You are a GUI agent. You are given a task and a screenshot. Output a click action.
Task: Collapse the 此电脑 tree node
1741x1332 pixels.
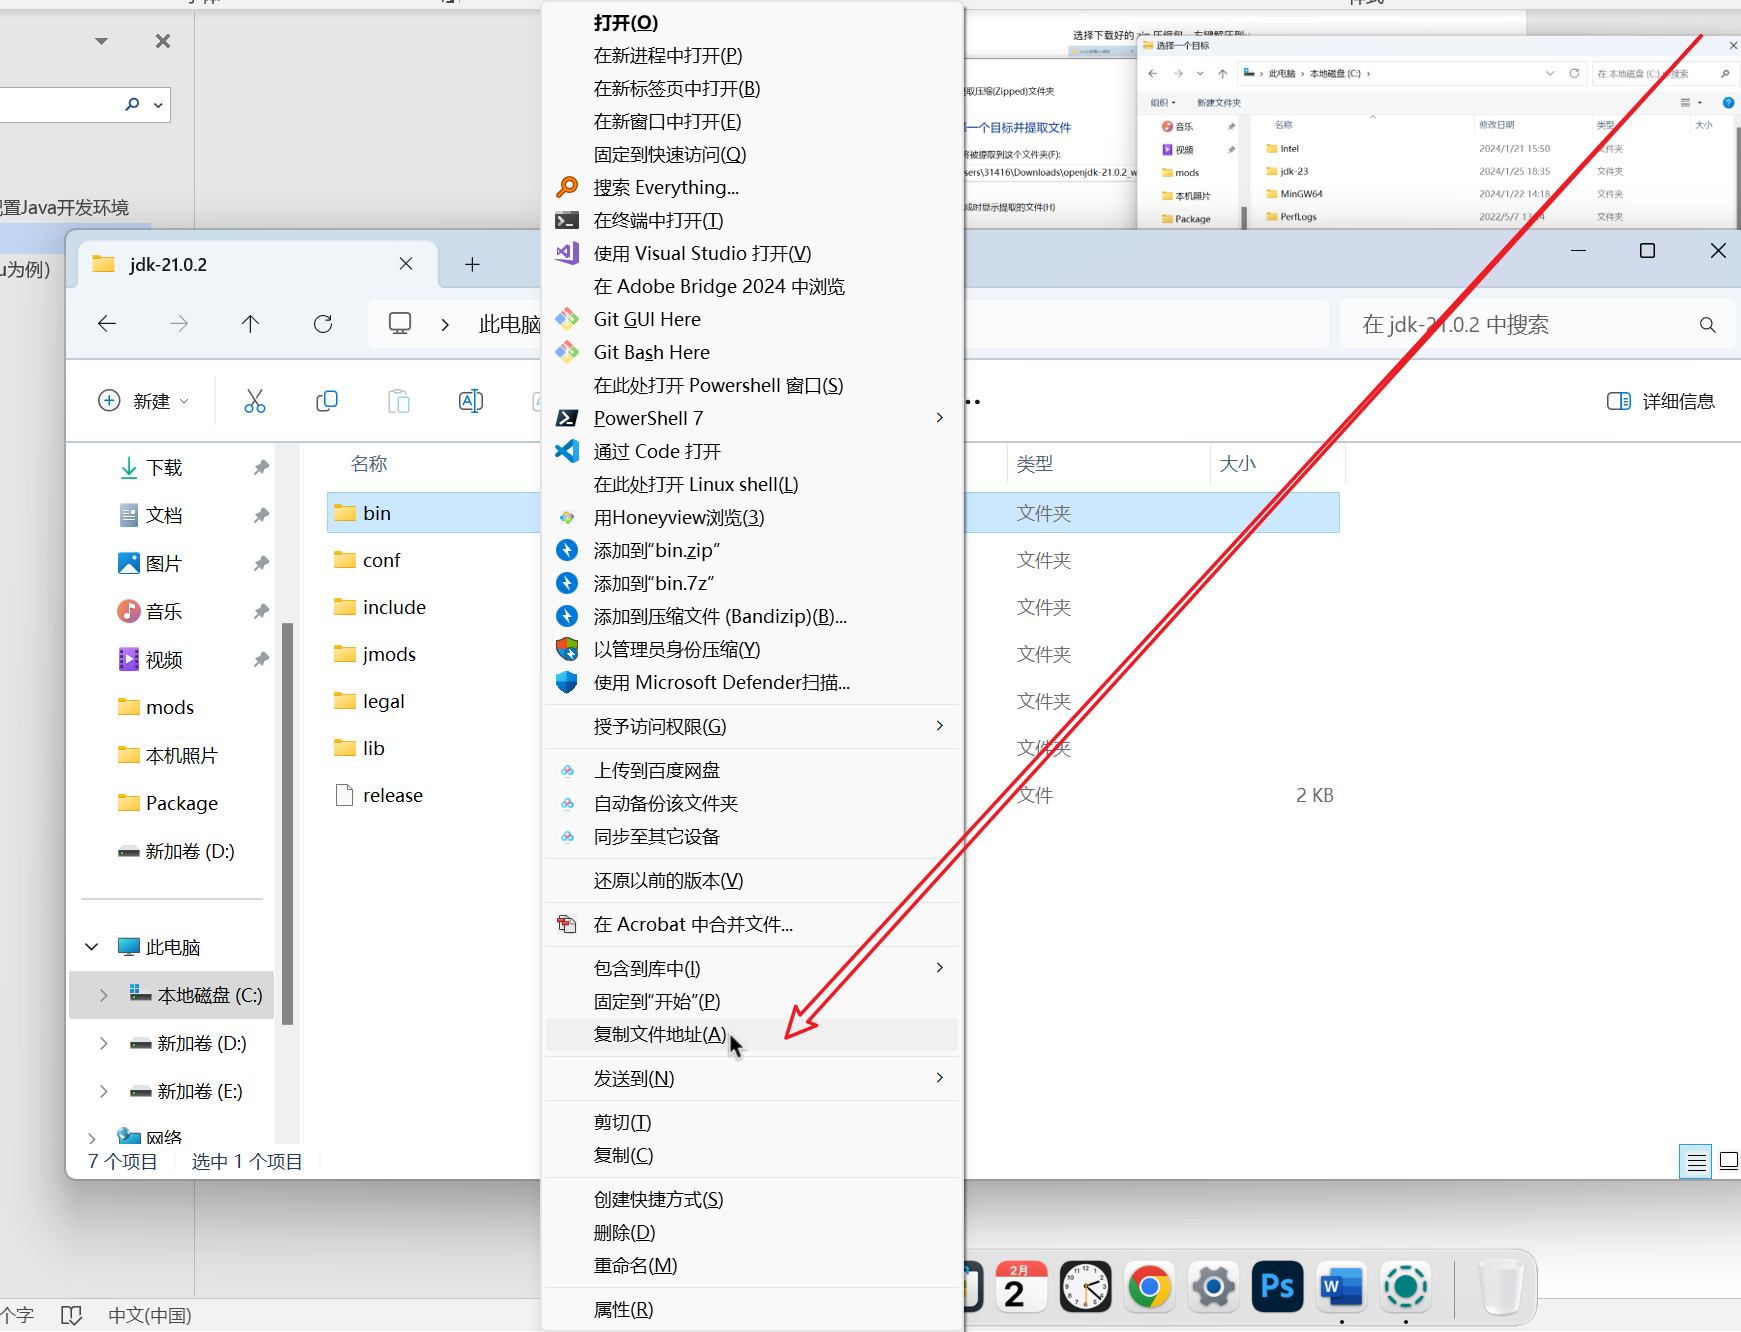92,947
